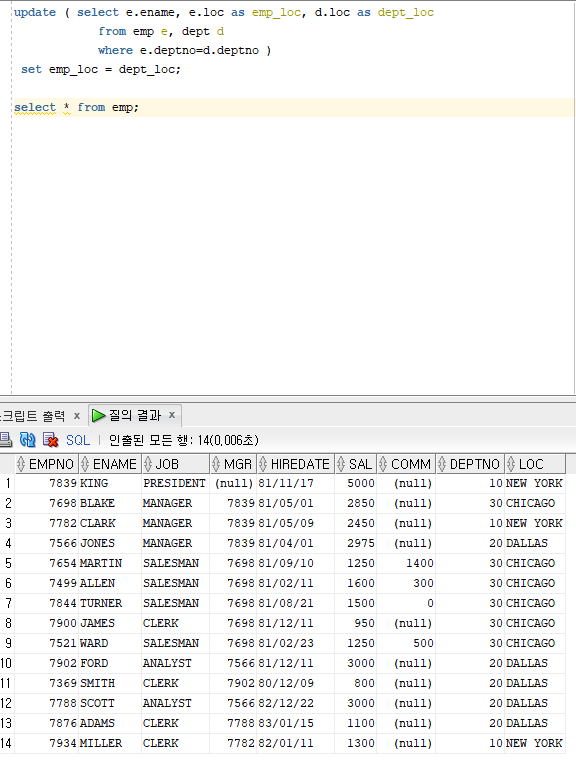Click the cell containing KING
The height and width of the screenshot is (762, 576).
point(110,484)
